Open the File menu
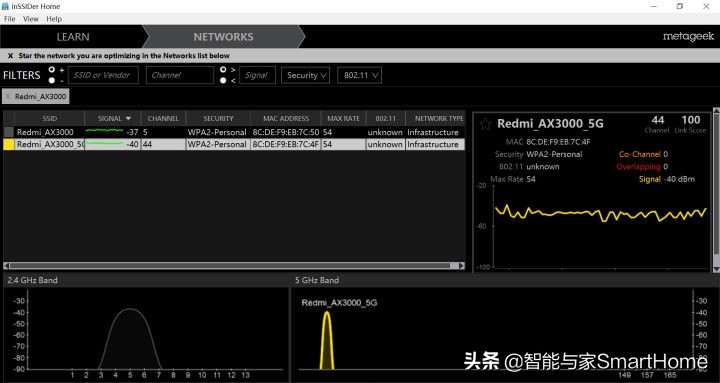Screen dimensions: 720x383 point(10,19)
